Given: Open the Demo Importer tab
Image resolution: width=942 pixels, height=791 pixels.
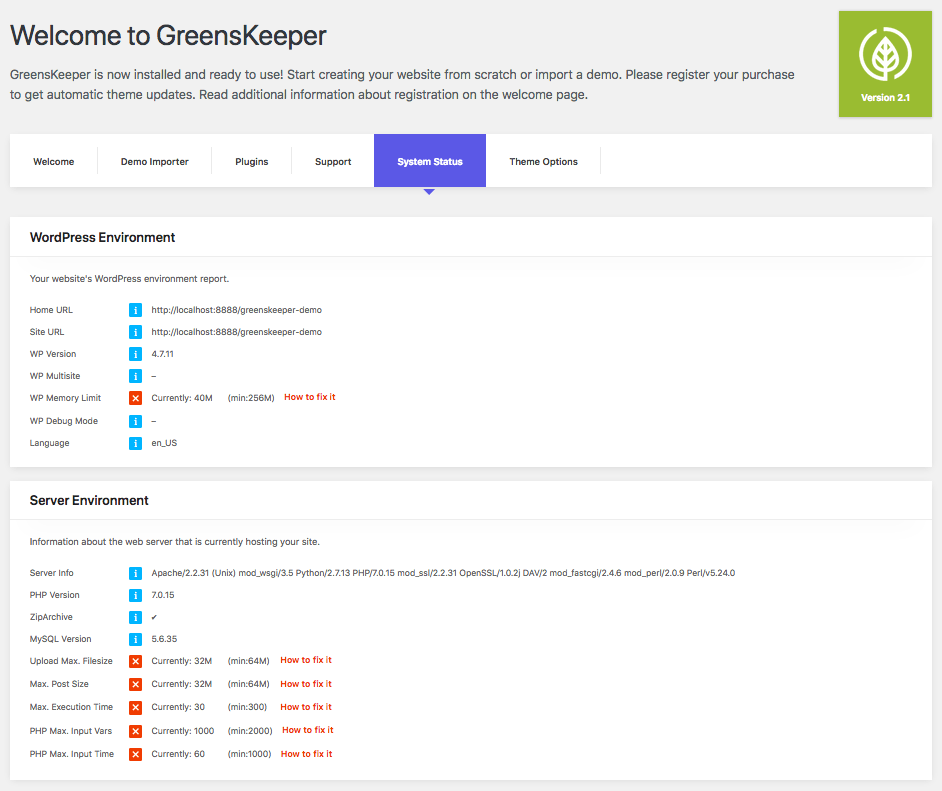Looking at the screenshot, I should [x=154, y=161].
